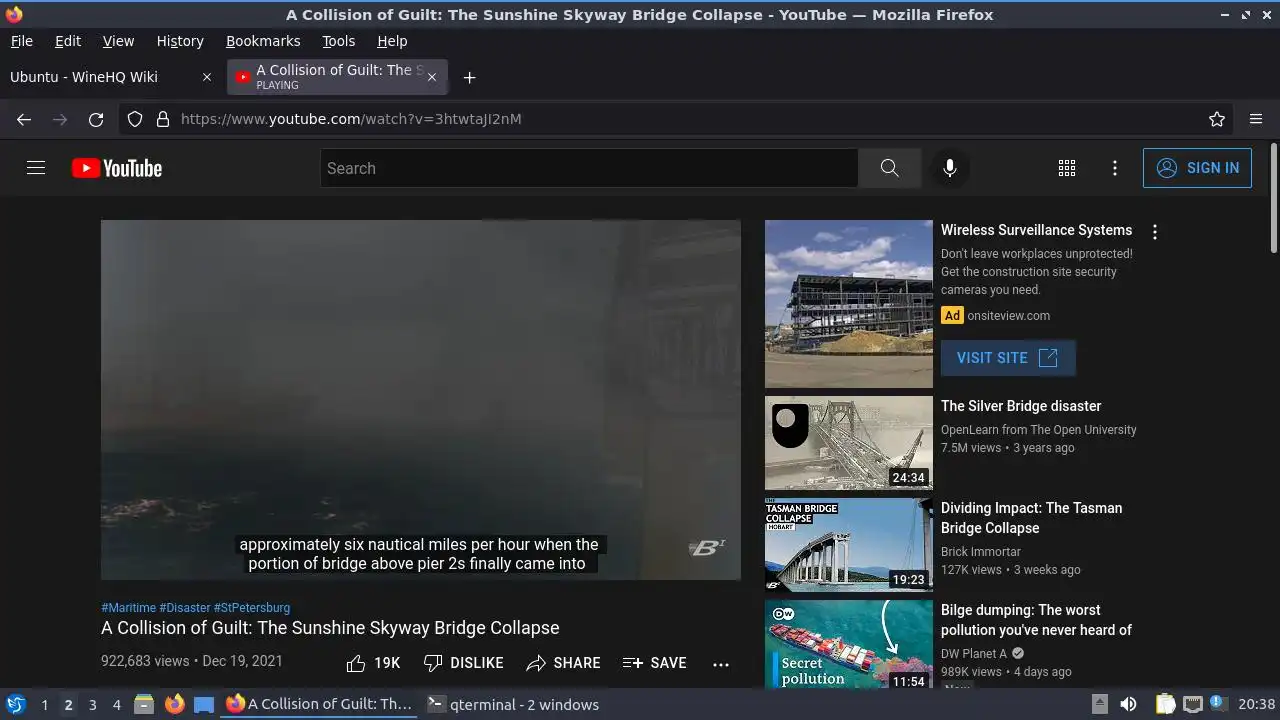Viewport: 1280px width, 720px height.
Task: Open the YouTube guide hamburger menu
Action: click(36, 168)
